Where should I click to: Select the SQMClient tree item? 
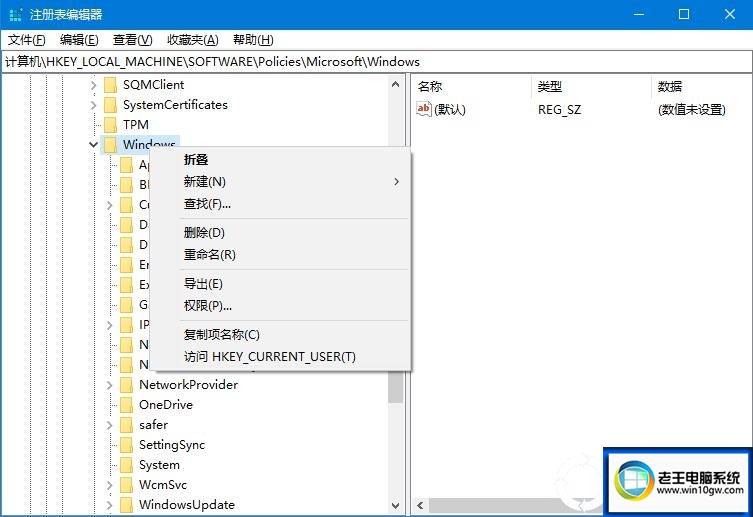click(153, 85)
